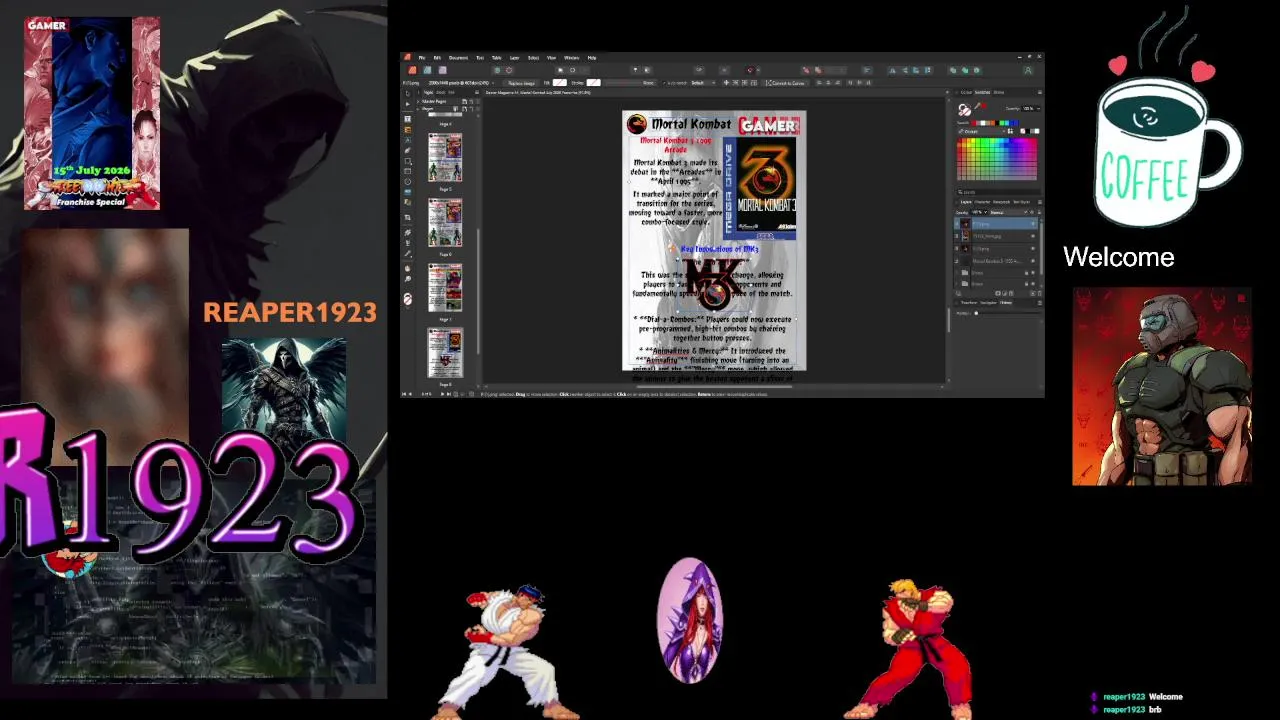1280x720 pixels.
Task: Go to first page navigation arrow
Action: (x=404, y=394)
